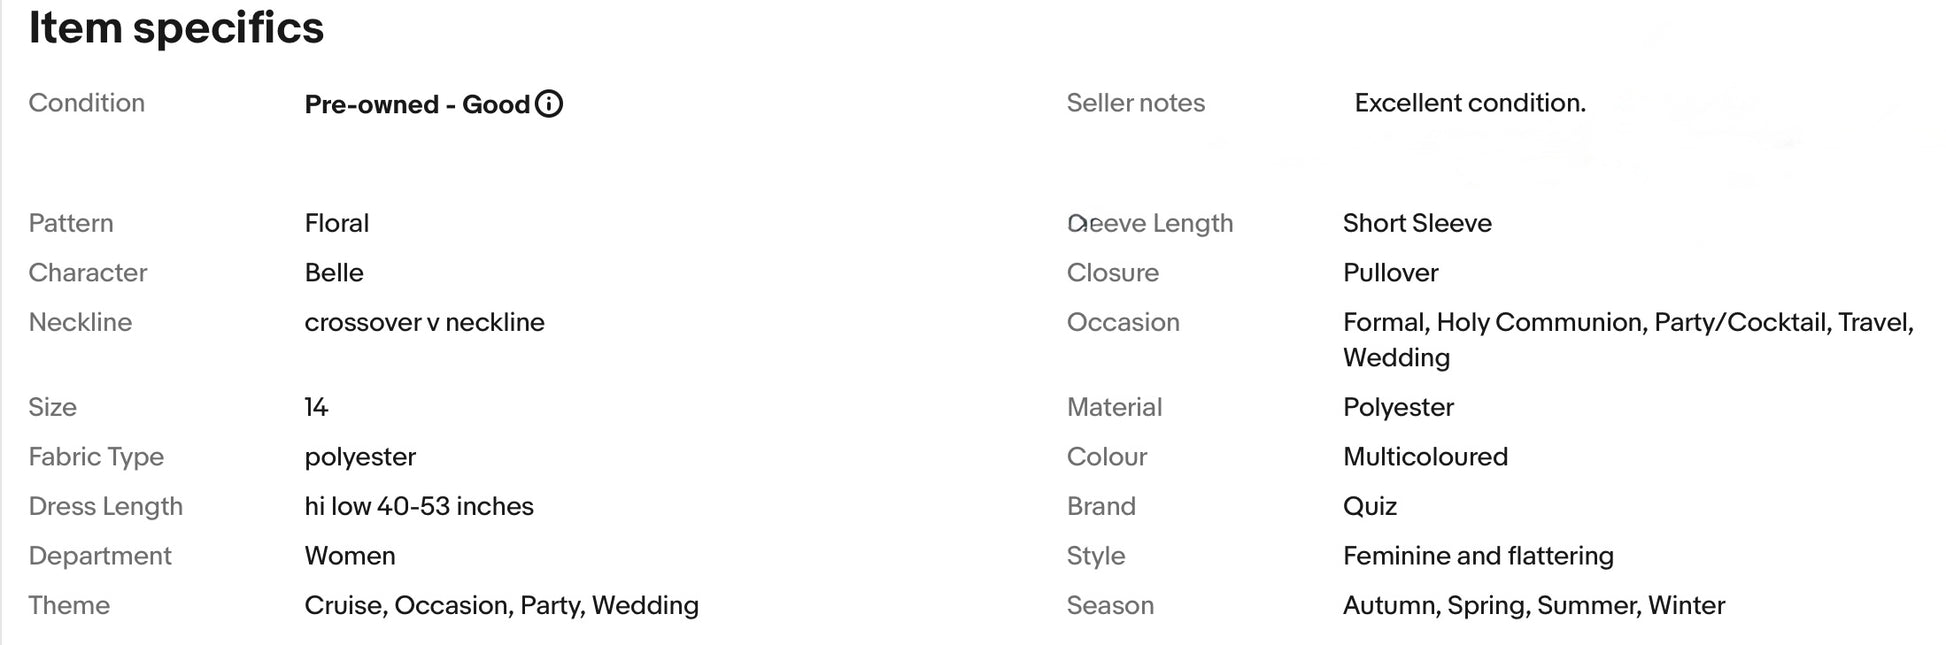Click the Excellent condition seller note
This screenshot has width=1946, height=645.
(x=1470, y=103)
